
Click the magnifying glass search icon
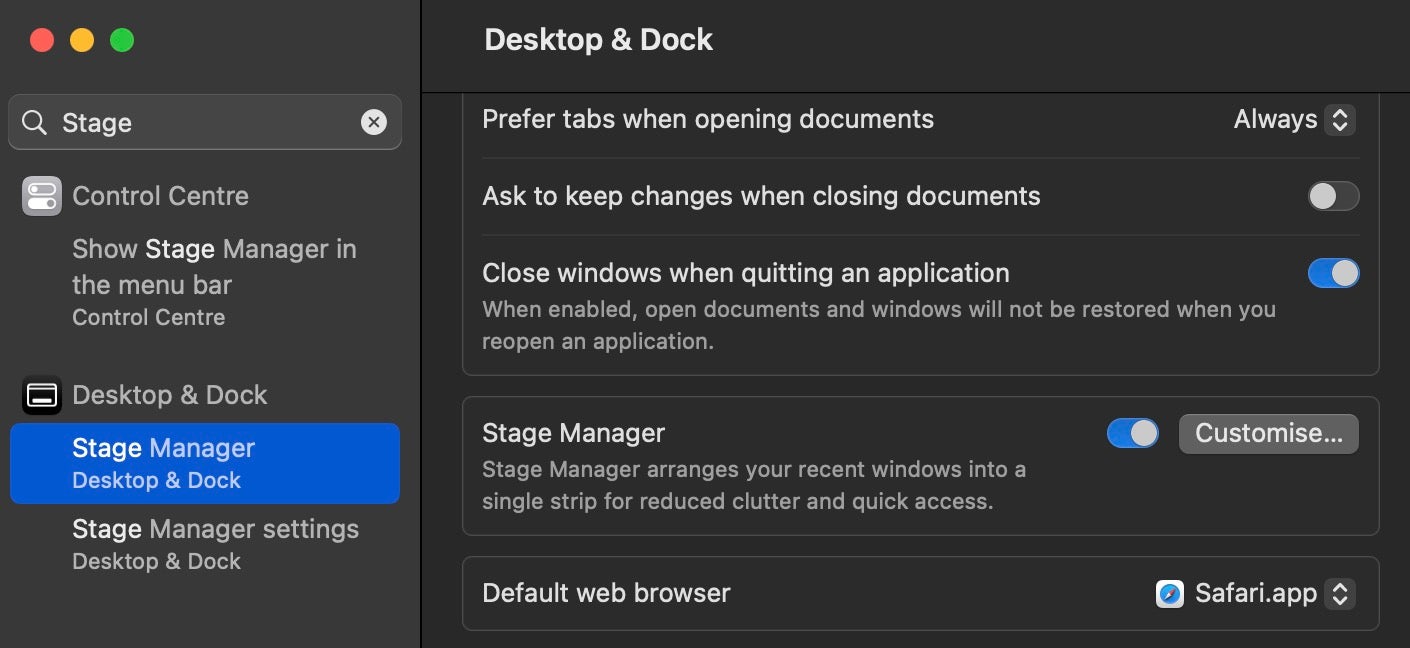click(35, 122)
